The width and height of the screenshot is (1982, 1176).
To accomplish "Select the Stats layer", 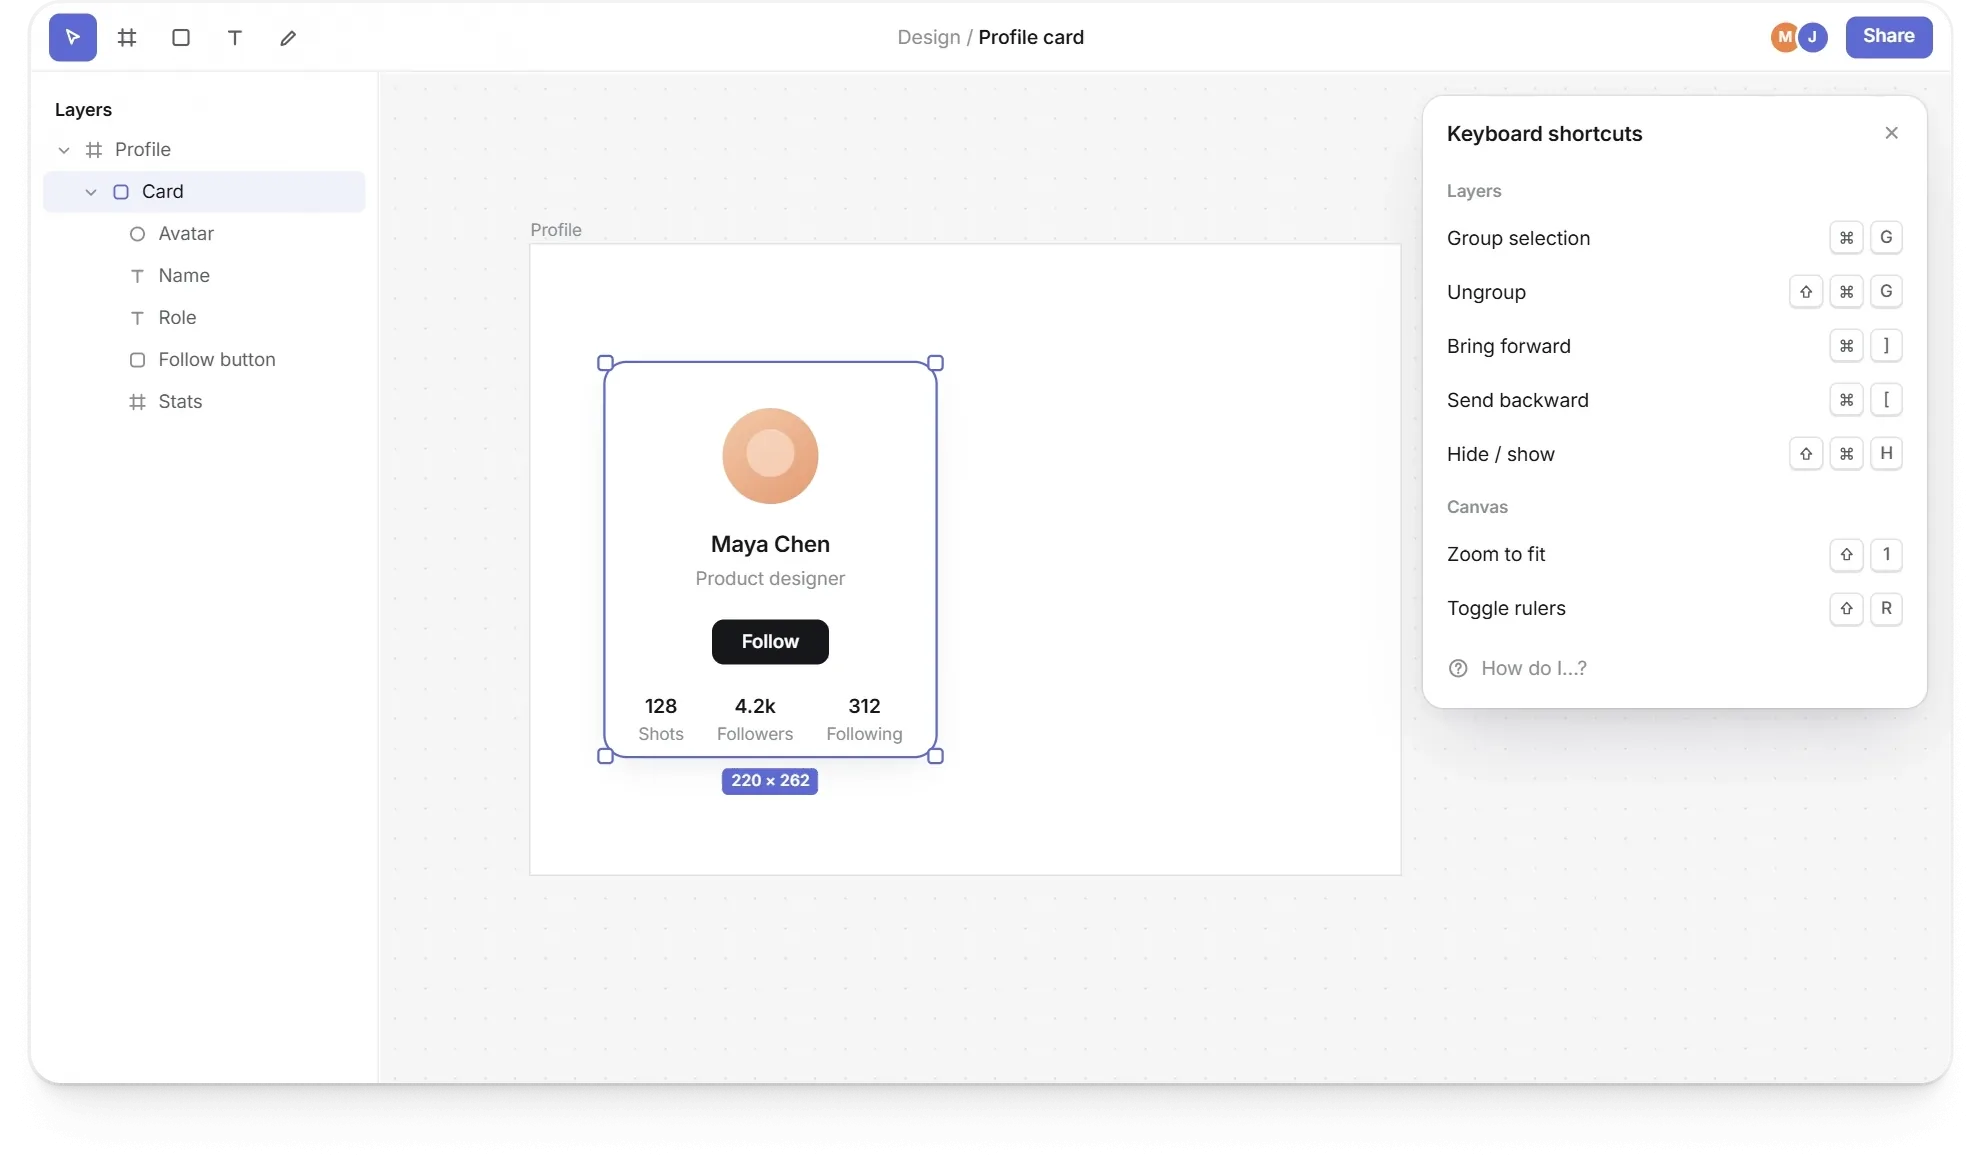I will point(204,402).
